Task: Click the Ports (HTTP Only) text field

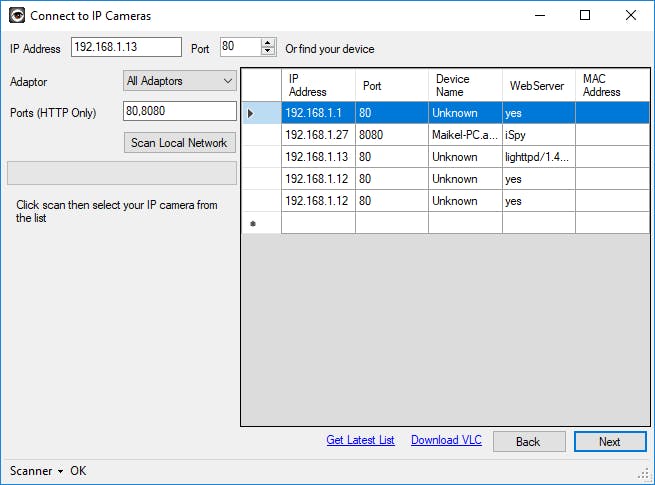Action: coord(179,112)
